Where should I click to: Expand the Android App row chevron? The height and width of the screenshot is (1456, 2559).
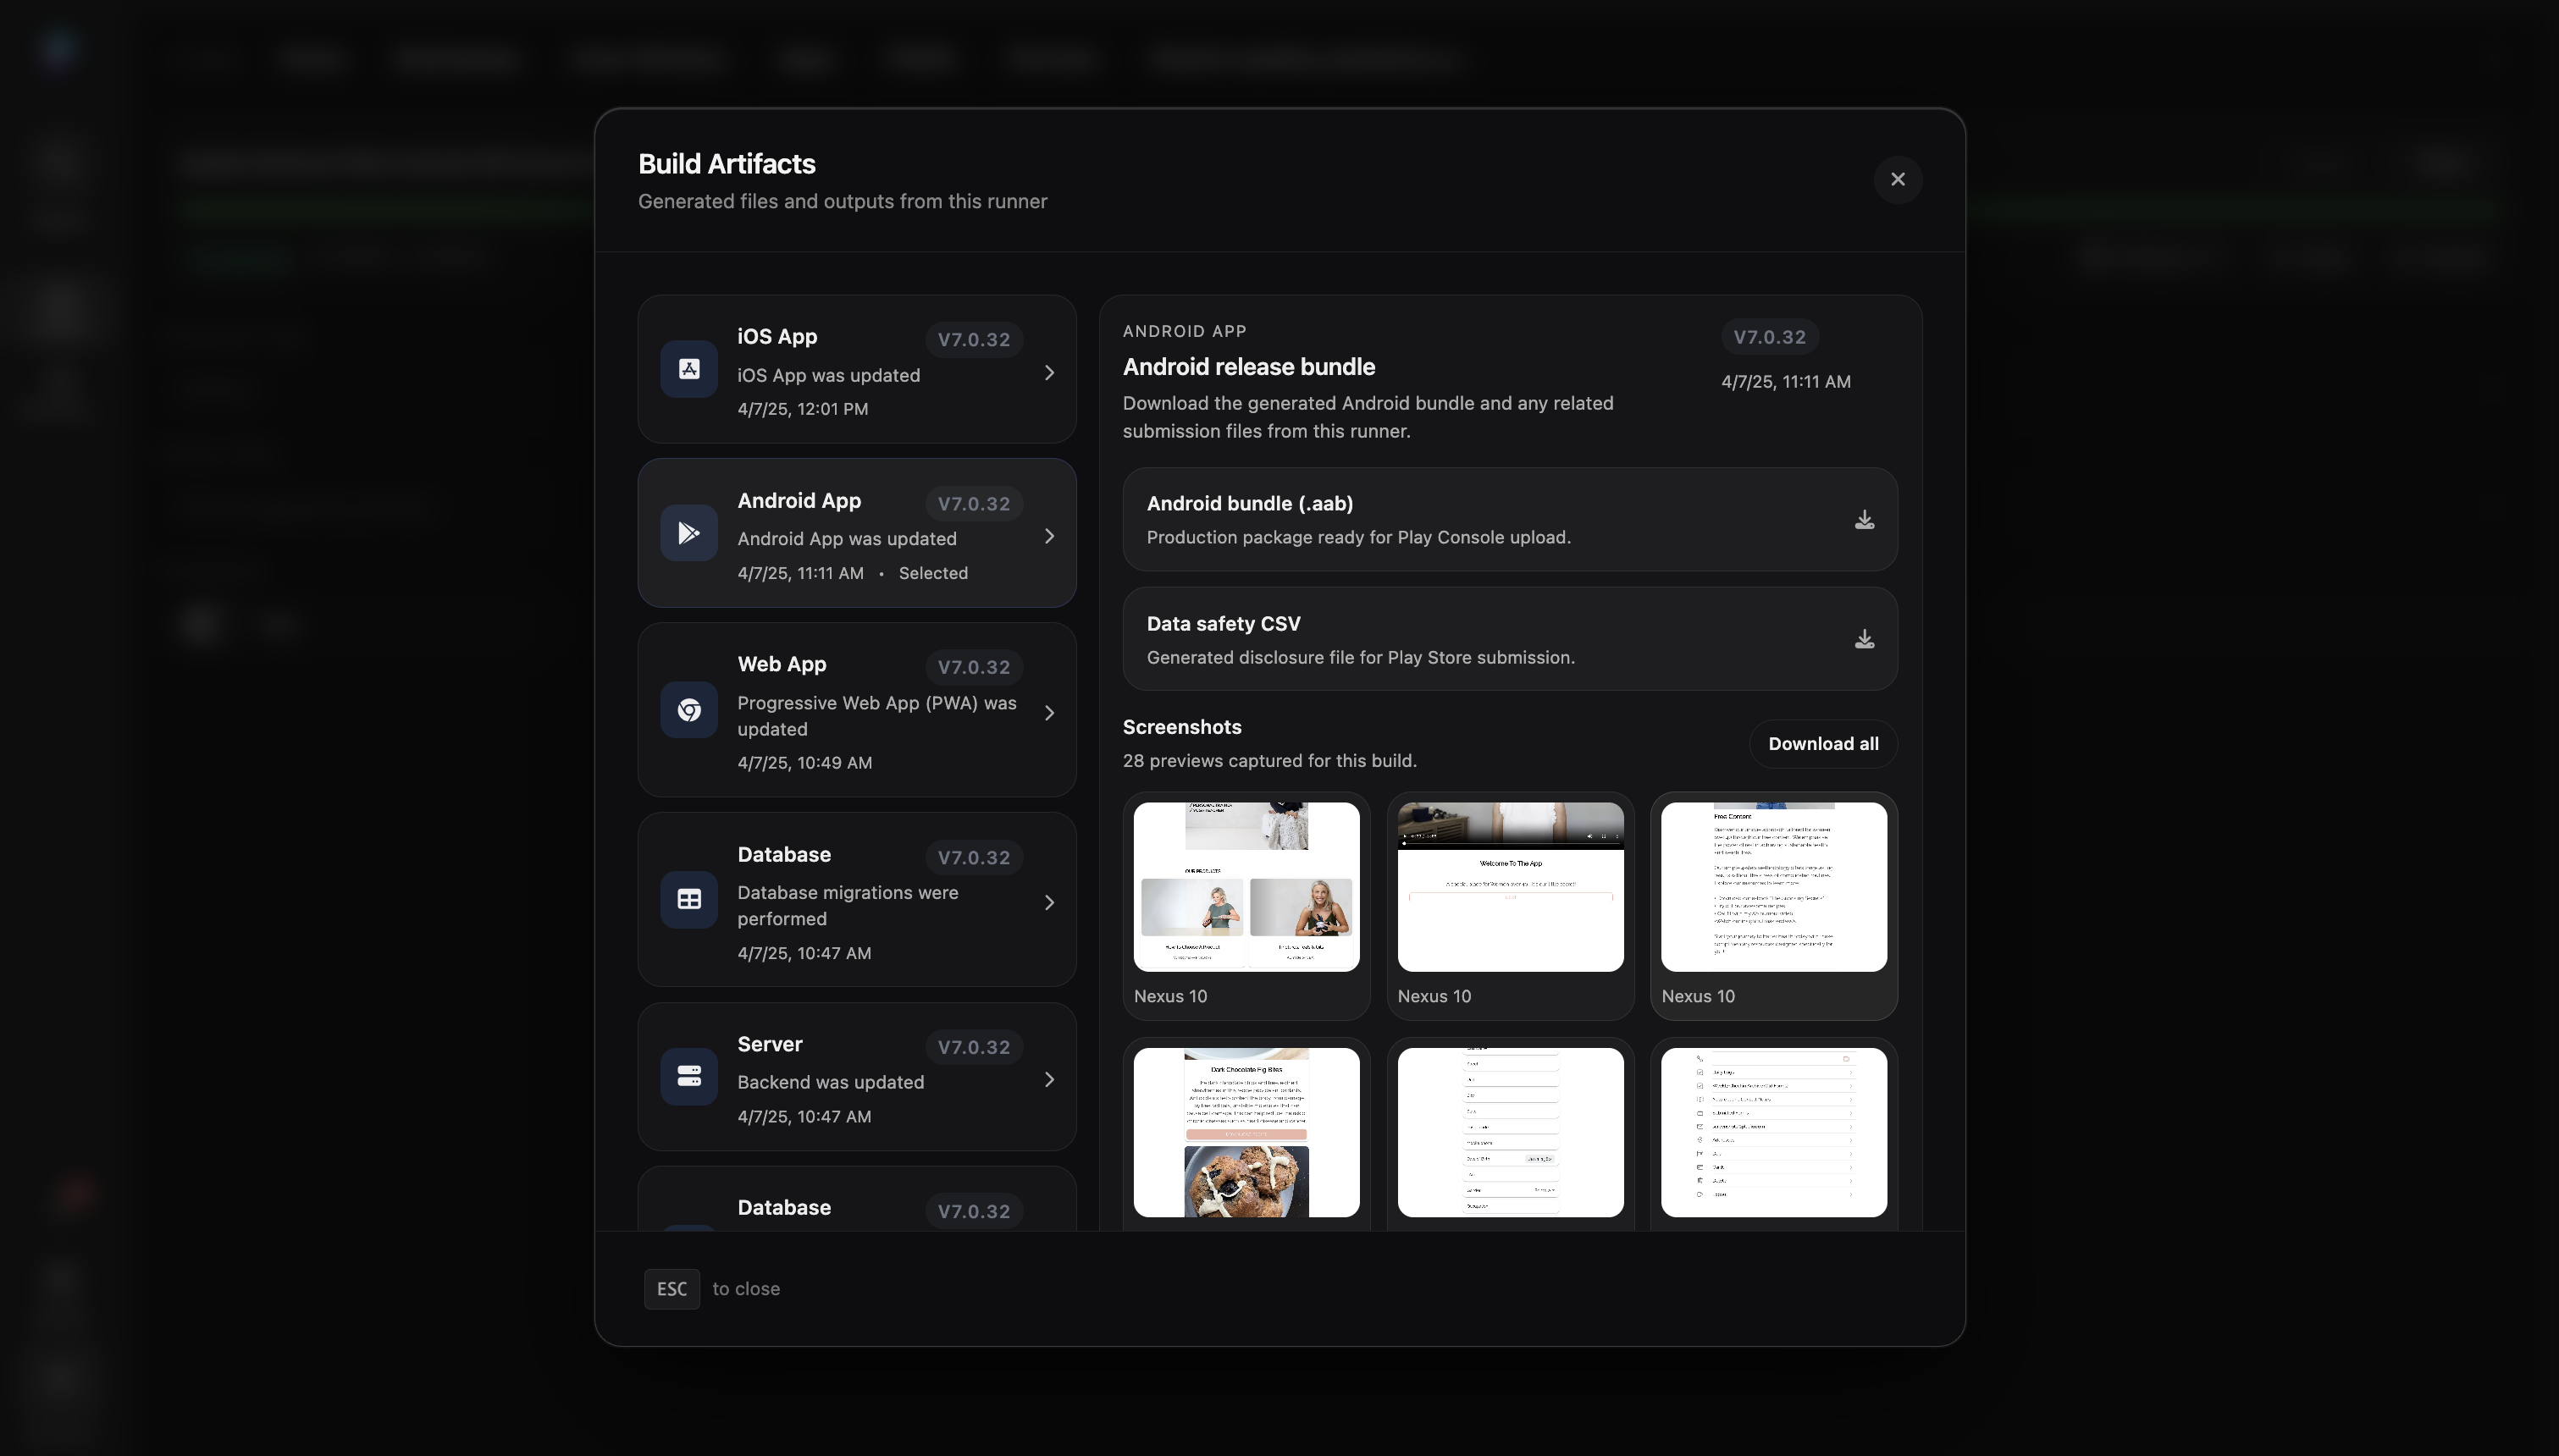point(1049,536)
